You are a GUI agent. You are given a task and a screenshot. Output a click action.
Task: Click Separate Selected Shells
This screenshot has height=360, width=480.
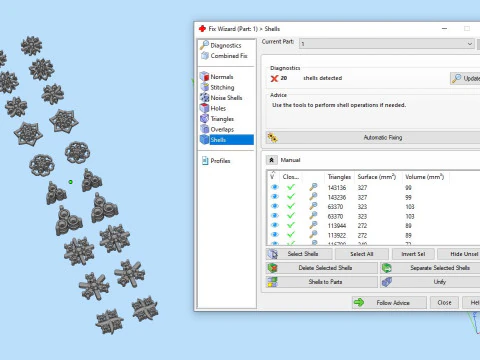[x=430, y=268]
